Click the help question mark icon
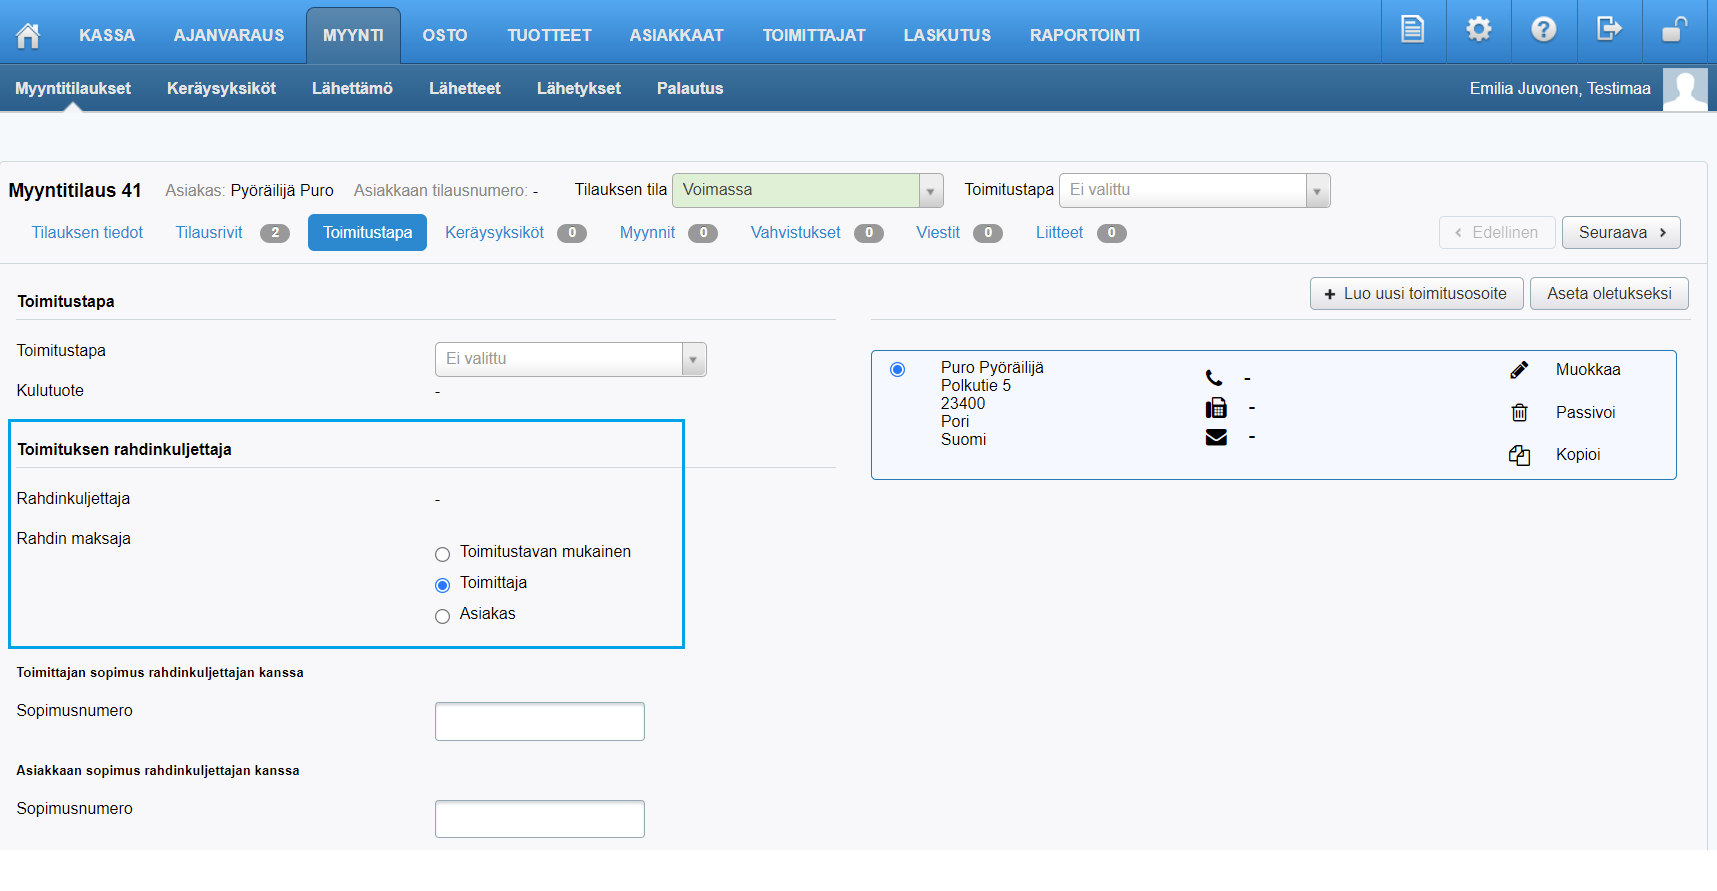The height and width of the screenshot is (891, 1717). (x=1543, y=30)
